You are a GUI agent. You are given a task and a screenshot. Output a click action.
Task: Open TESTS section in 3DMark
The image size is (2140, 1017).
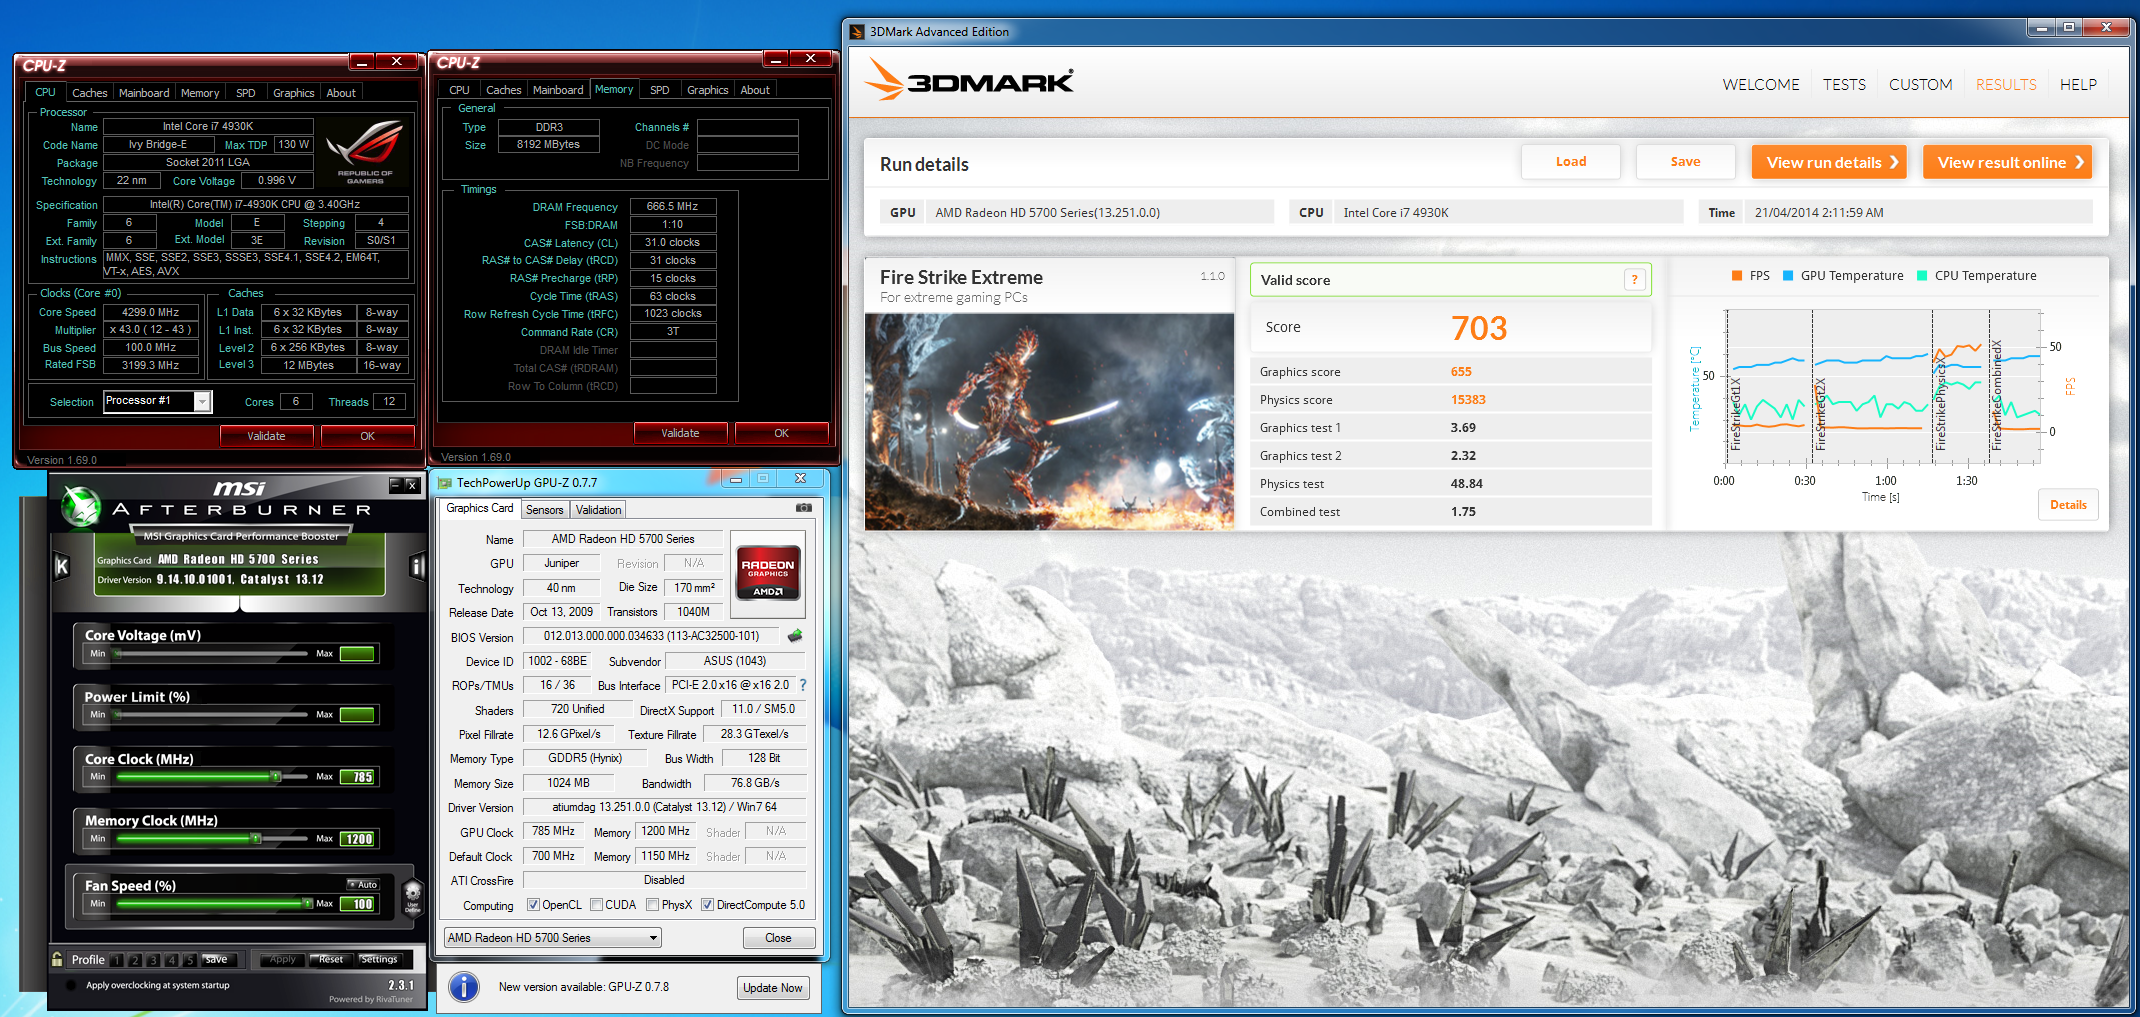[x=1844, y=85]
